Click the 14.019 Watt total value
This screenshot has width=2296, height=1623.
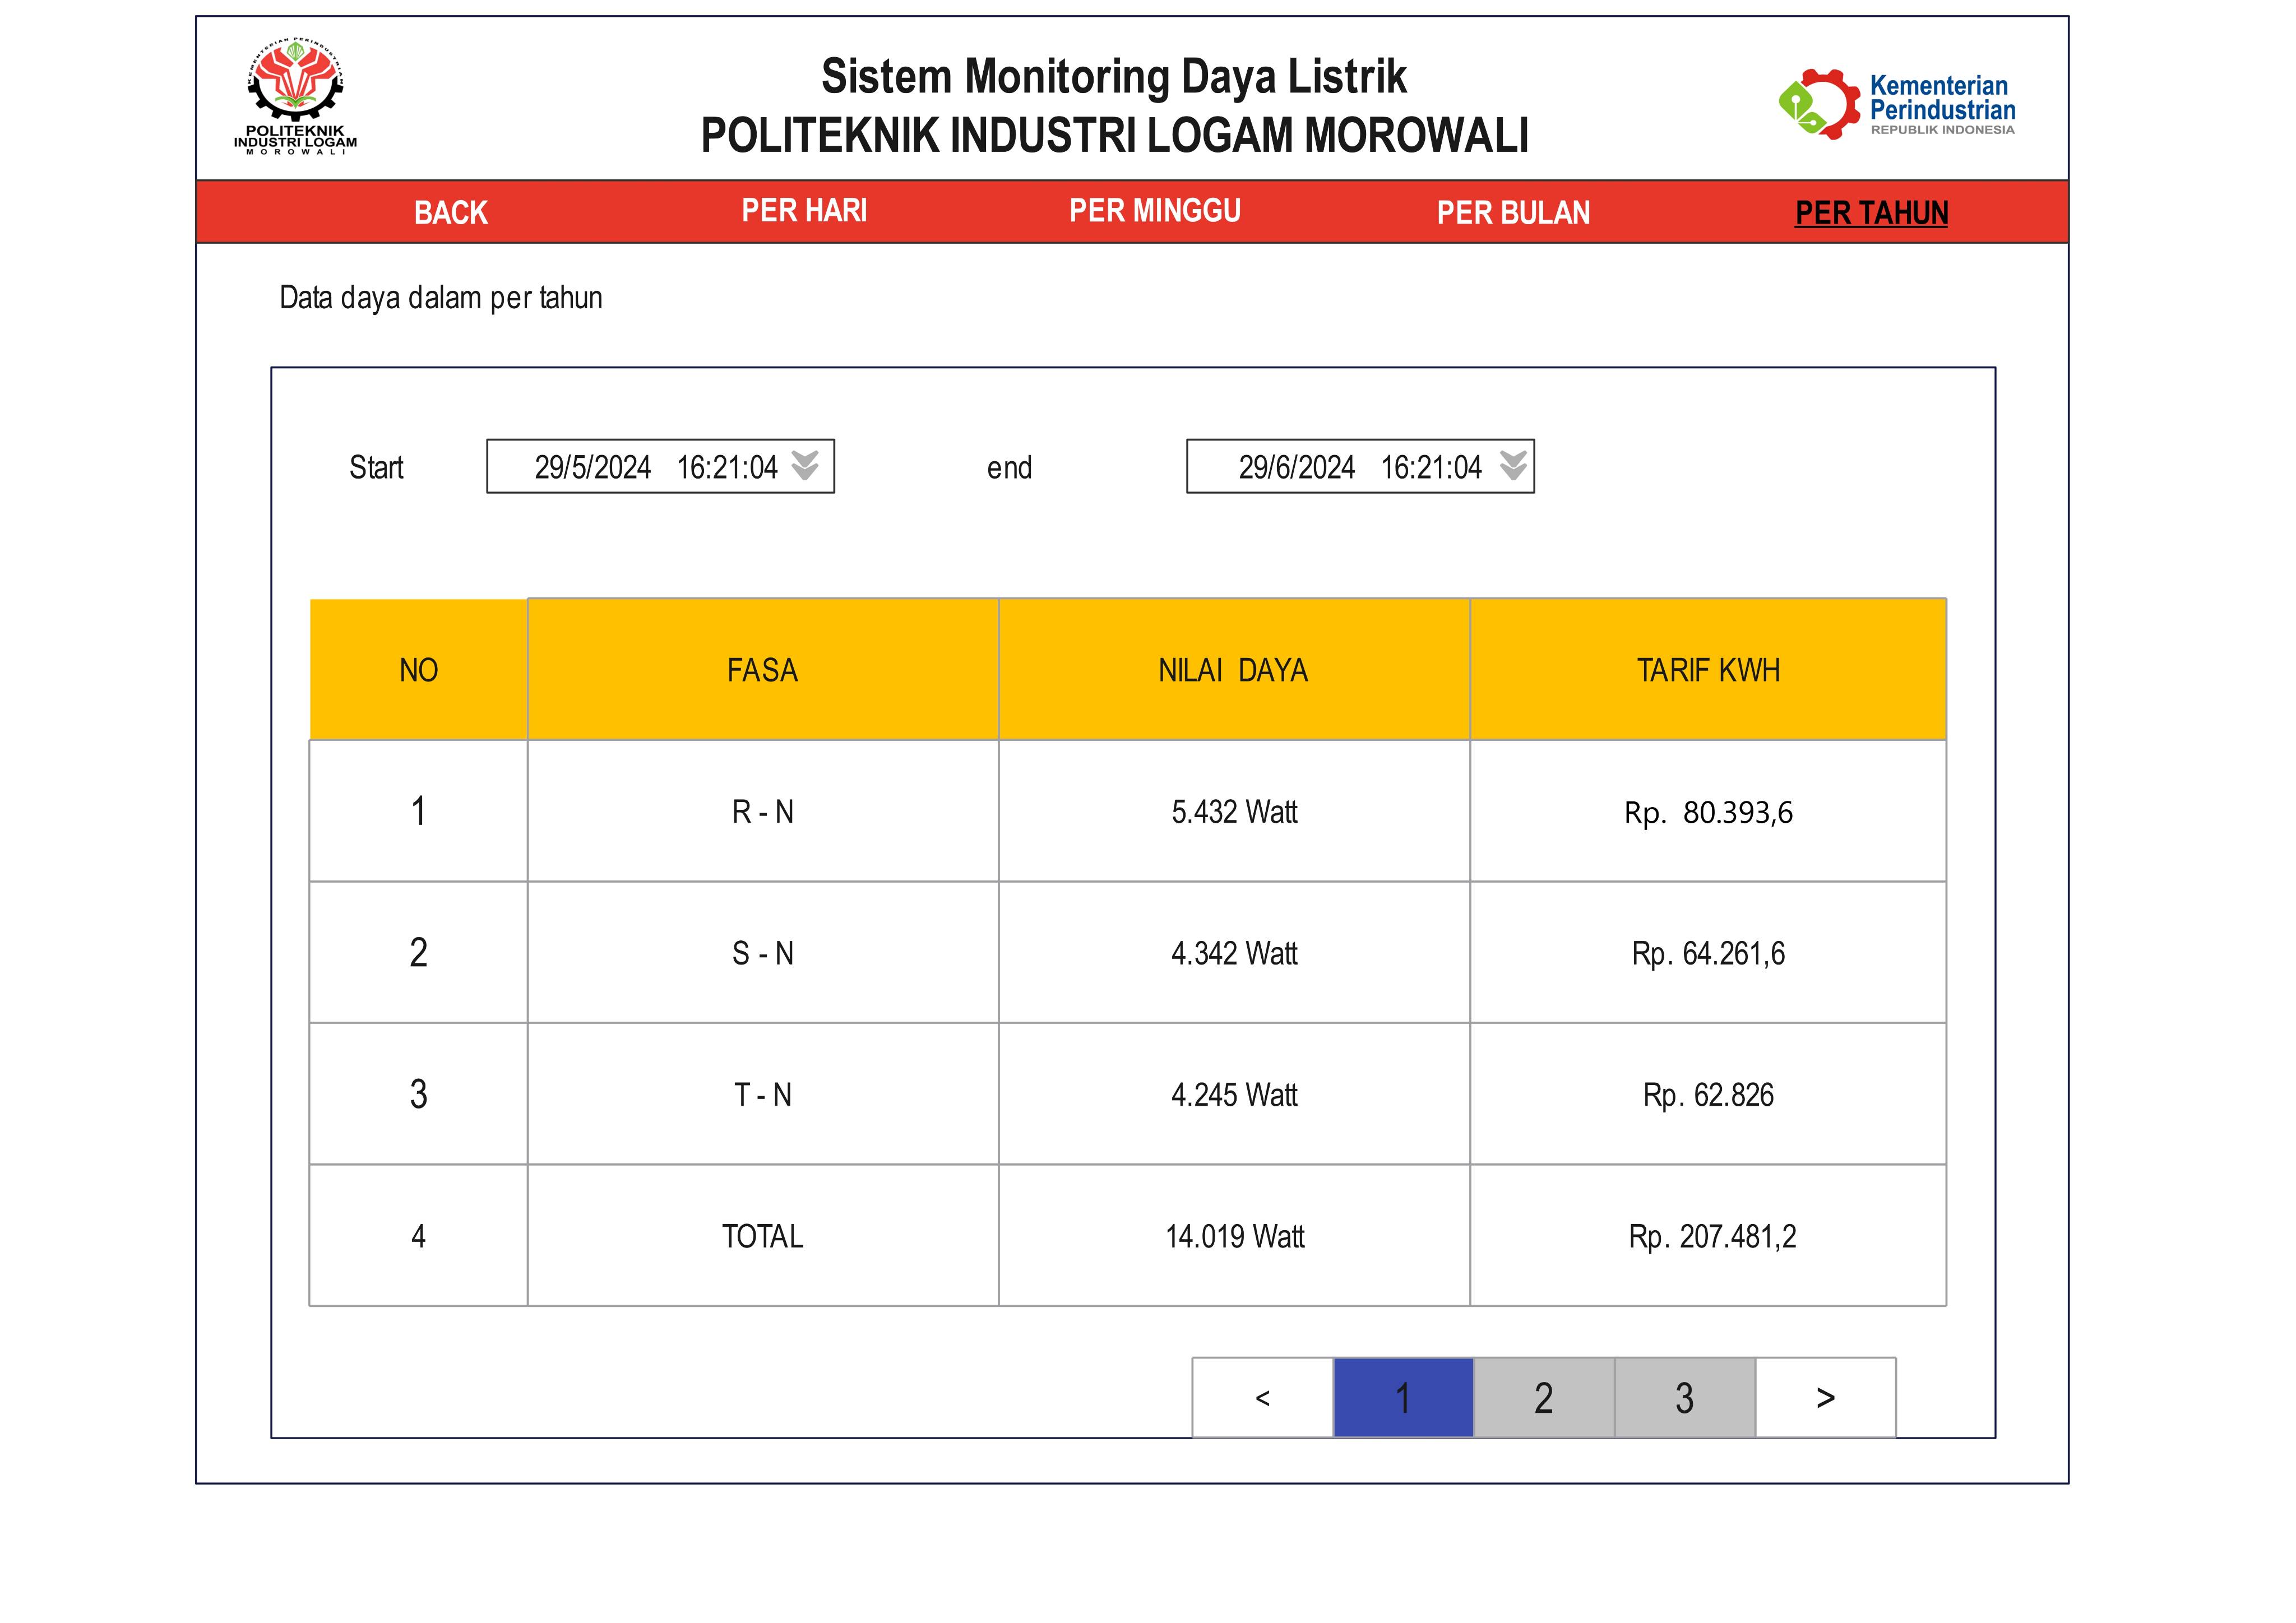point(1234,1236)
